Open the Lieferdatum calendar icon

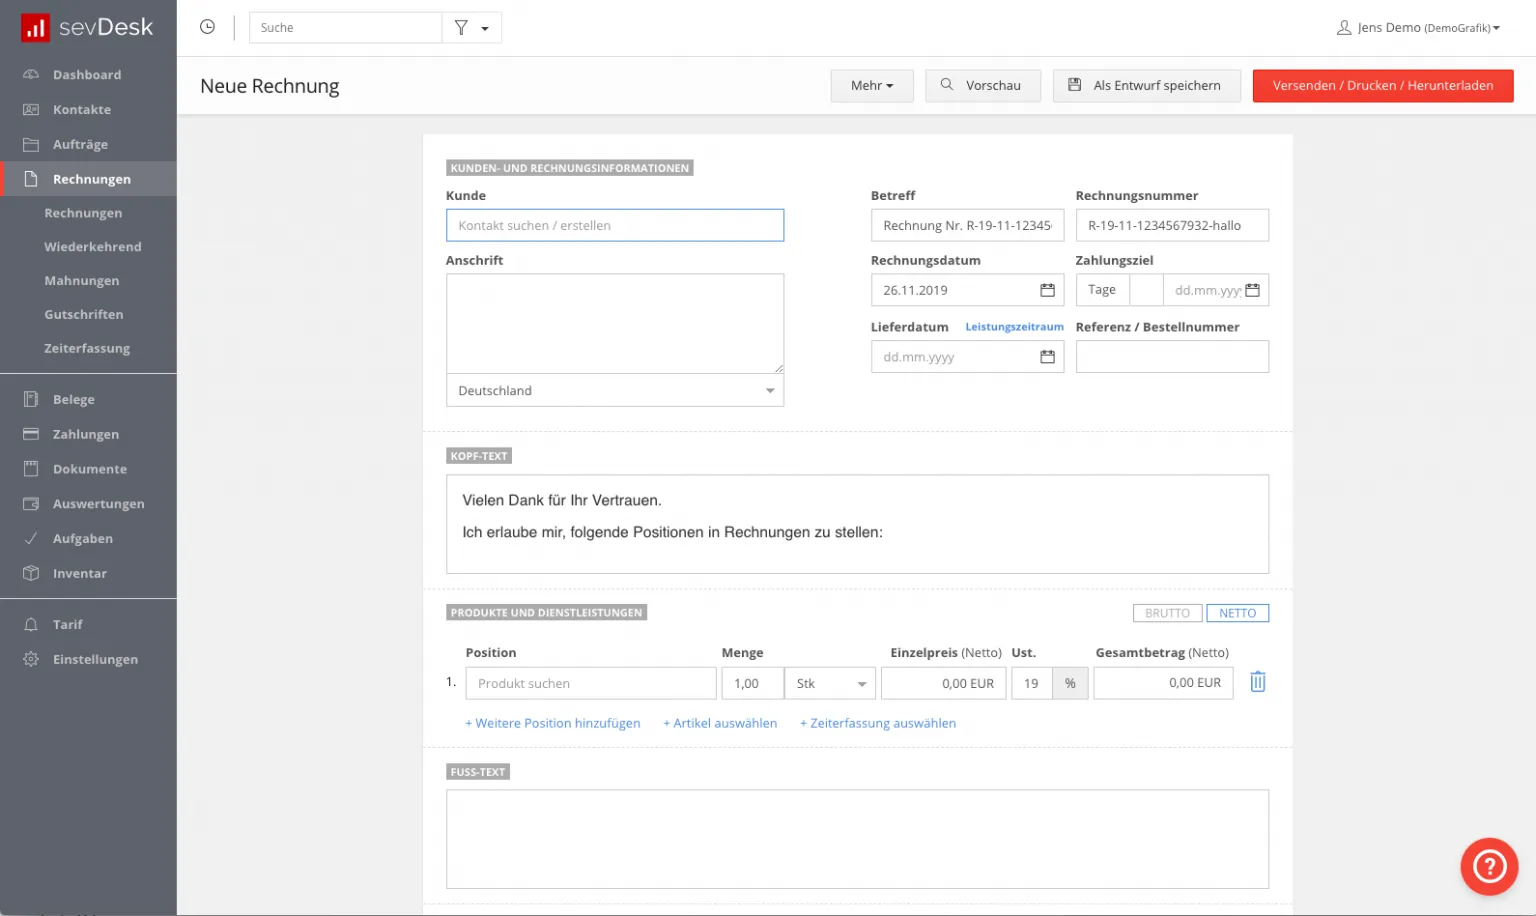click(1047, 357)
